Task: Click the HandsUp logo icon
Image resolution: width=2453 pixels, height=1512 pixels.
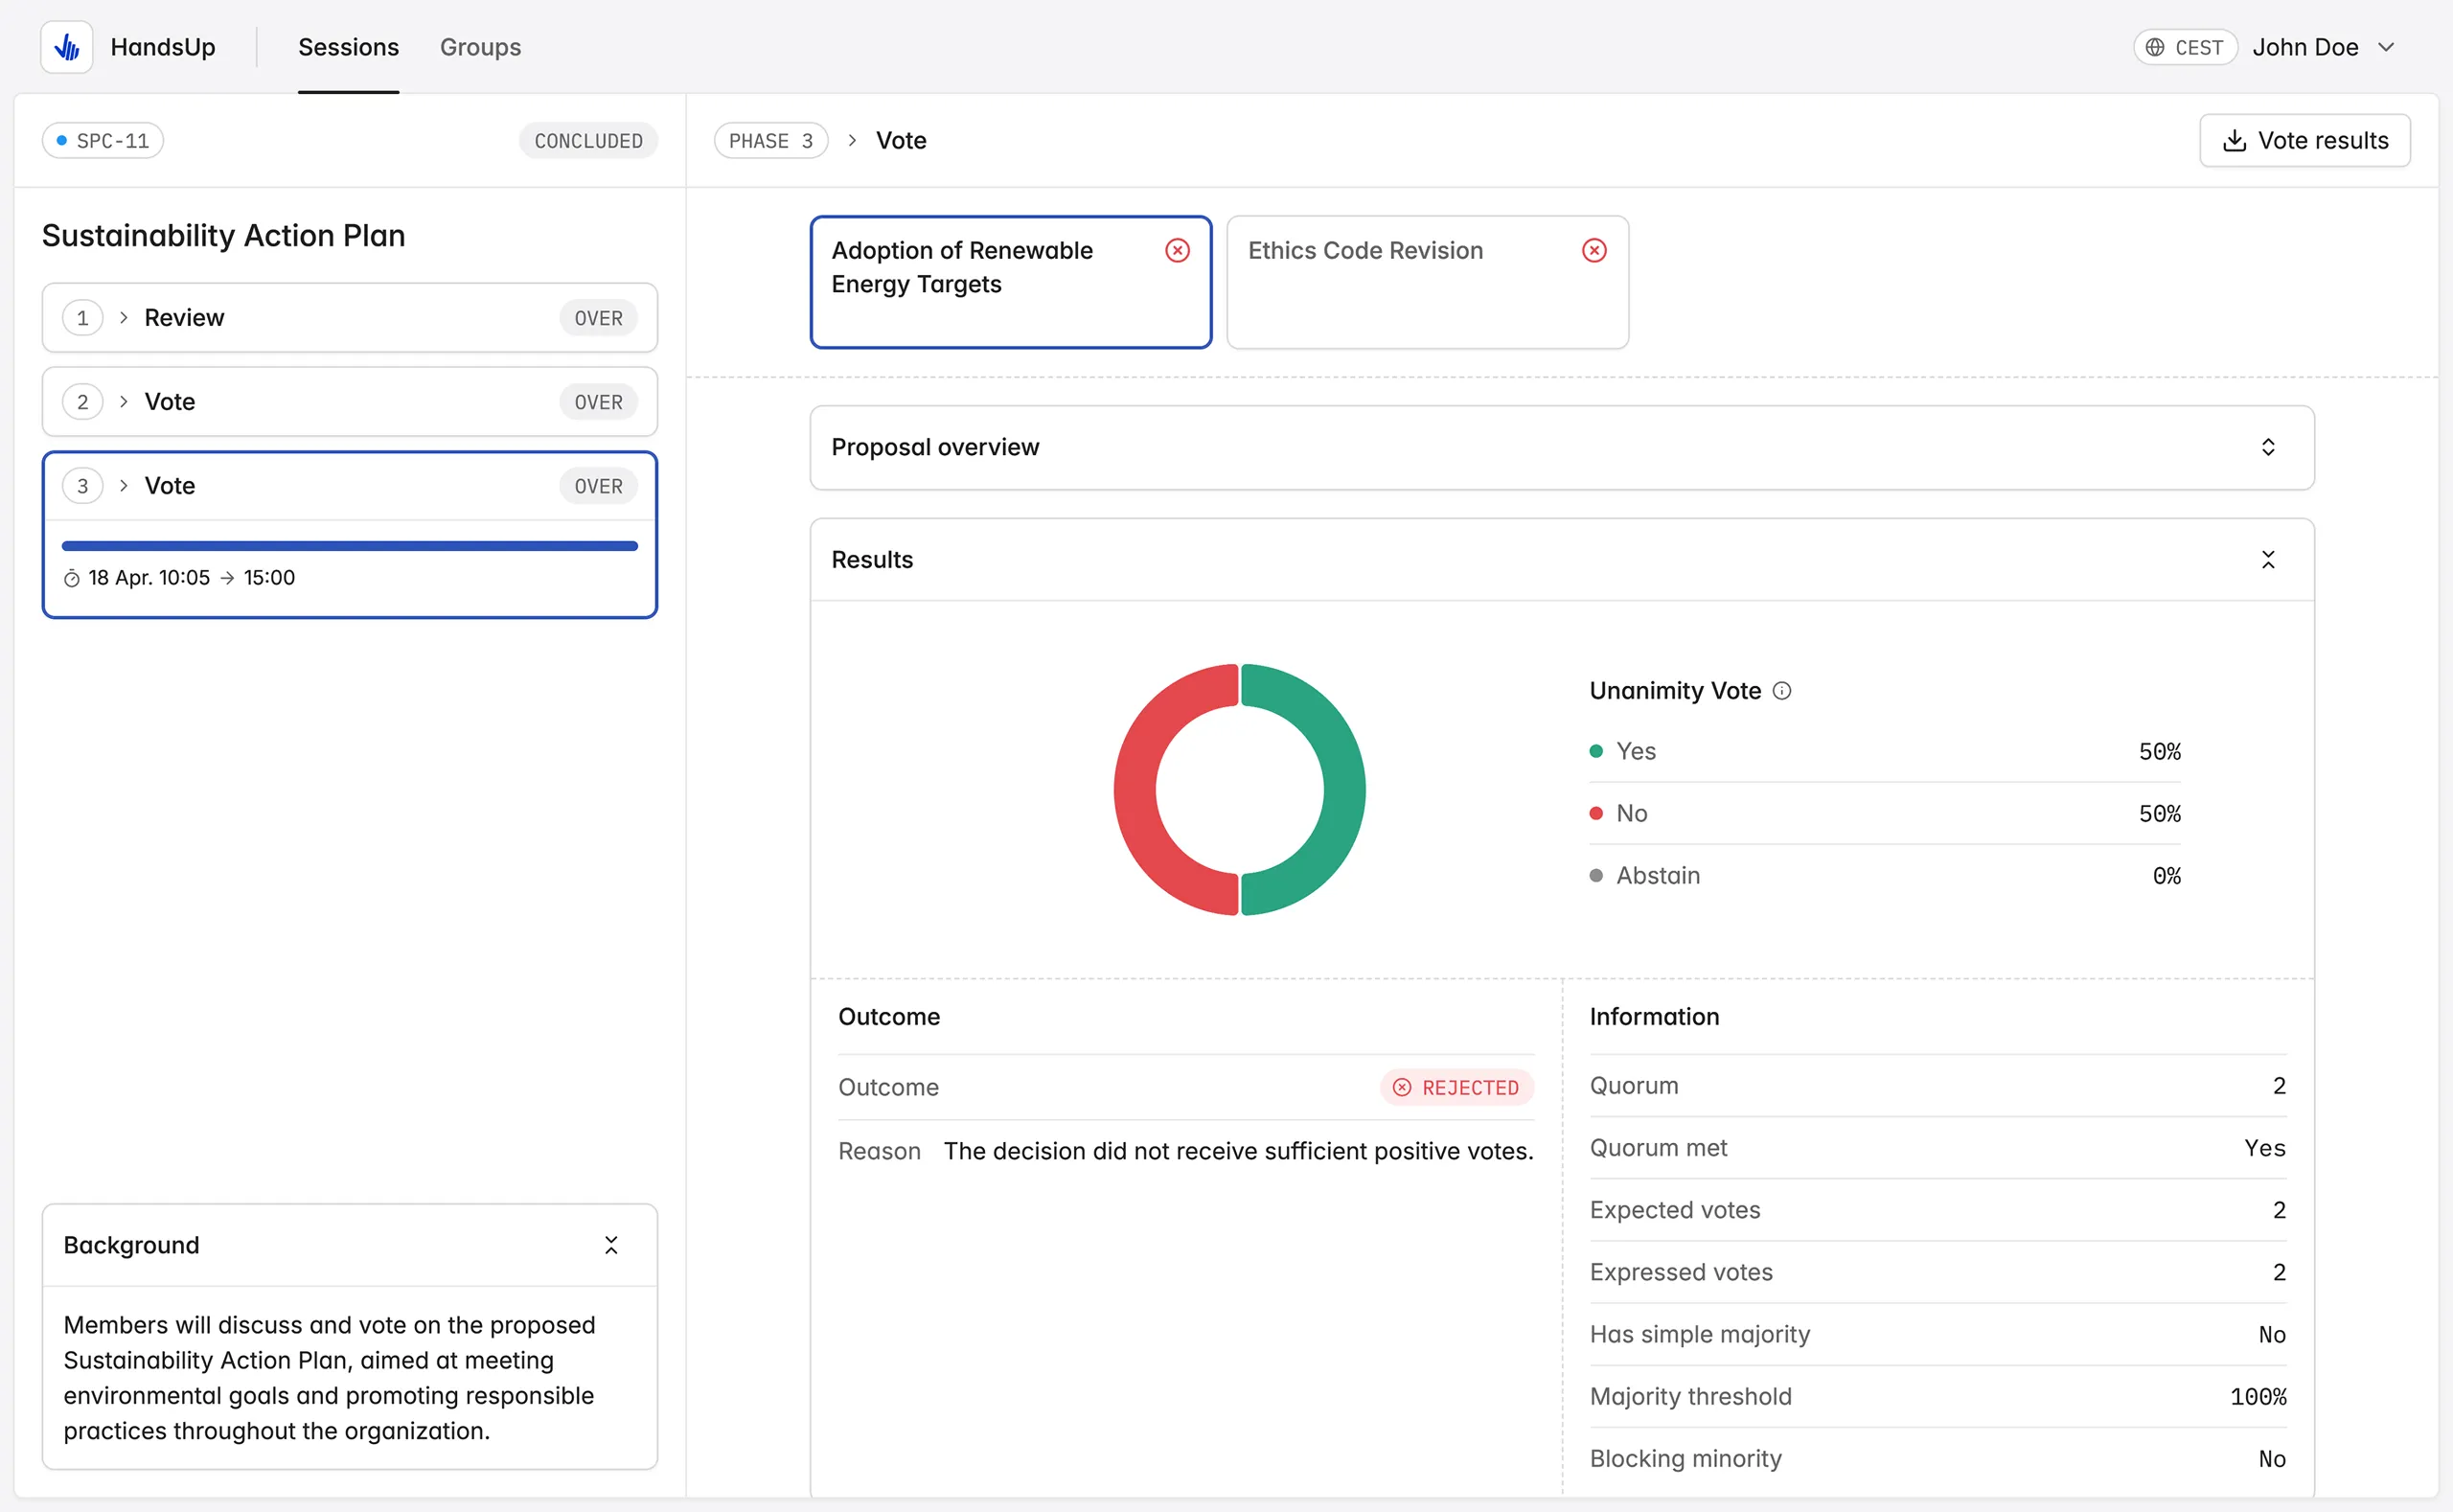Action: [67, 47]
